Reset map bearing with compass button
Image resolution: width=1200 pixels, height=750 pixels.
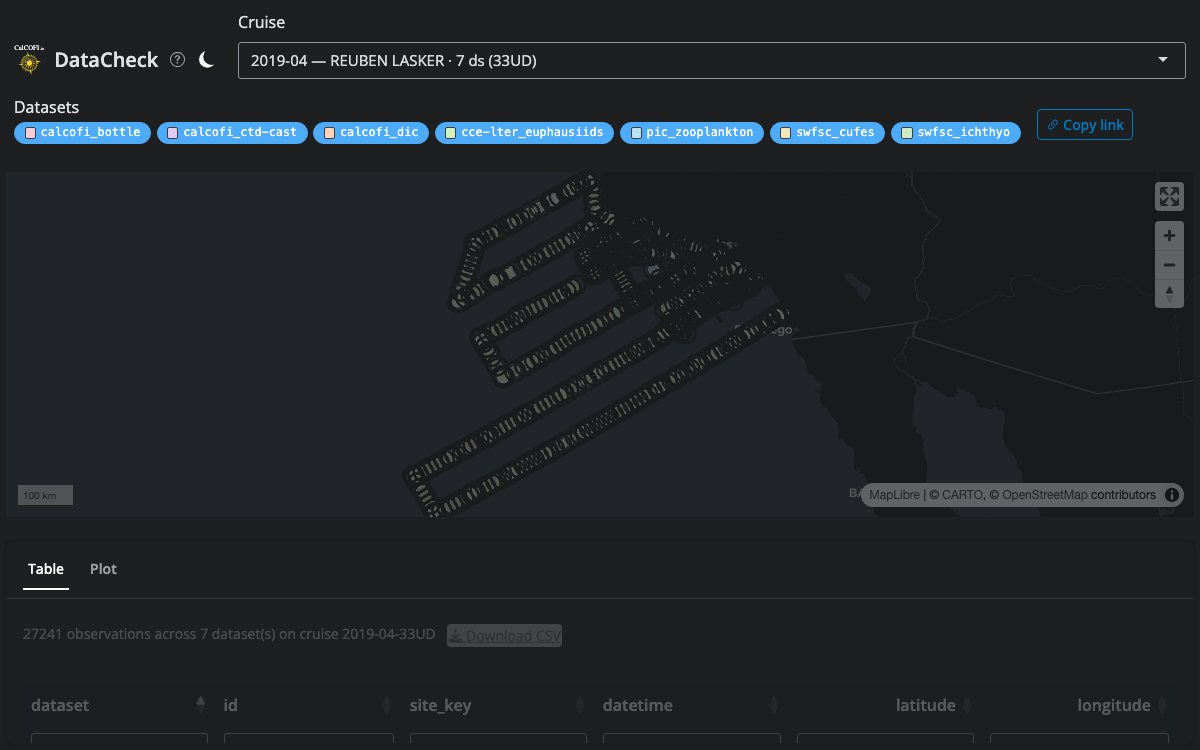point(1169,294)
